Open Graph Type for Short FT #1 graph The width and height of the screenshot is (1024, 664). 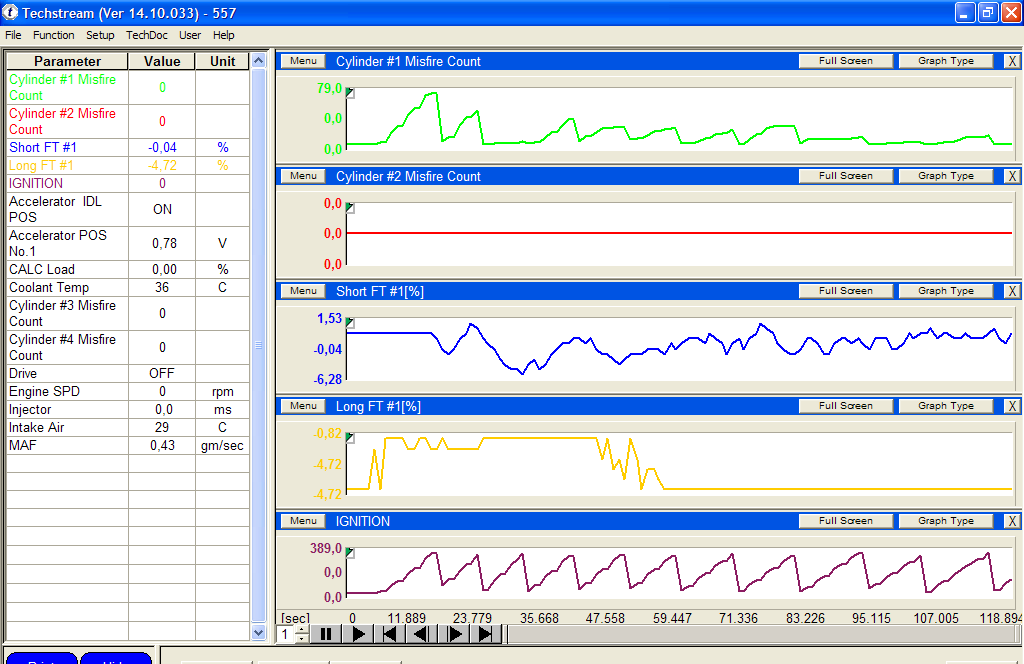point(945,291)
